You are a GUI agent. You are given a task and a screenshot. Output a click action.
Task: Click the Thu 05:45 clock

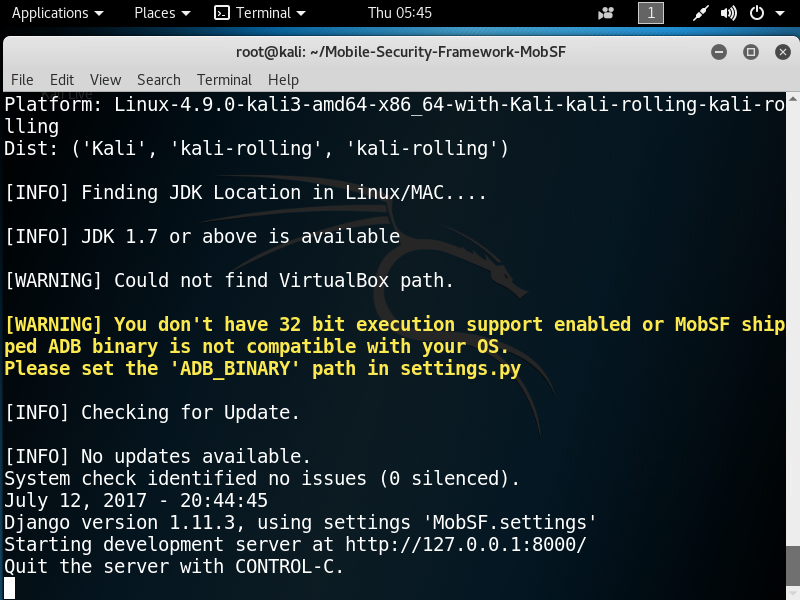point(399,13)
